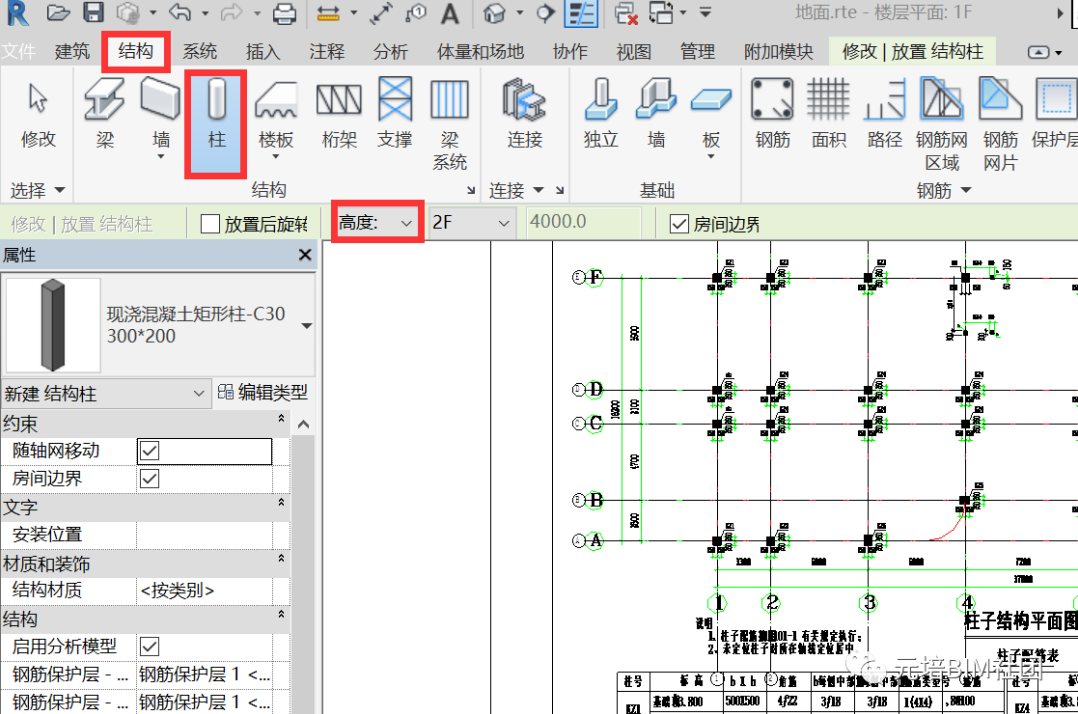Select the Rebar (钢筋) tool
Viewport: 1078px width, 714px height.
coord(772,114)
